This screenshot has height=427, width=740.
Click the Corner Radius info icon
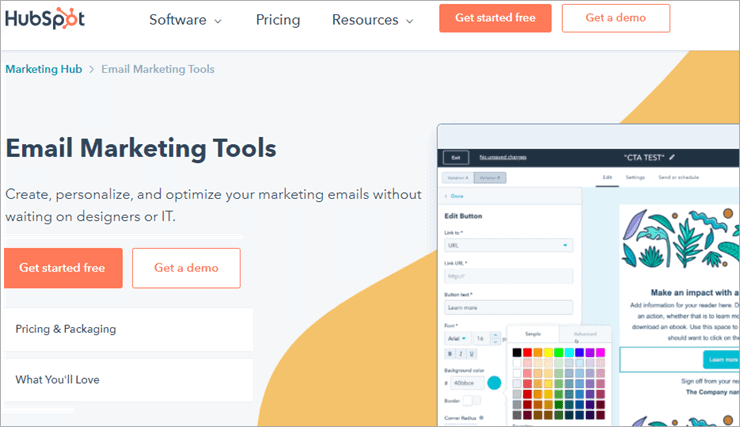481,418
